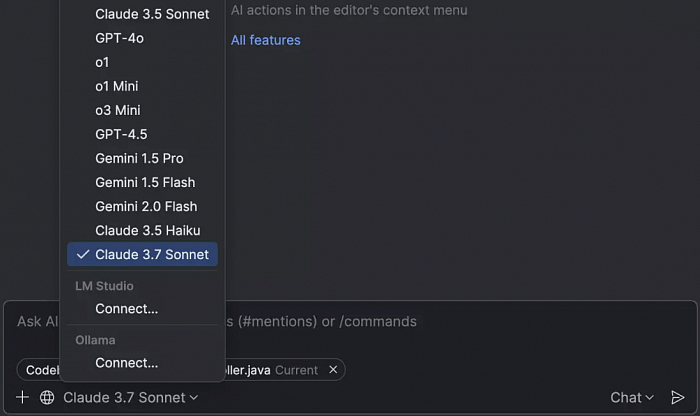
Task: Remove the current java file attachment chip
Action: click(333, 370)
